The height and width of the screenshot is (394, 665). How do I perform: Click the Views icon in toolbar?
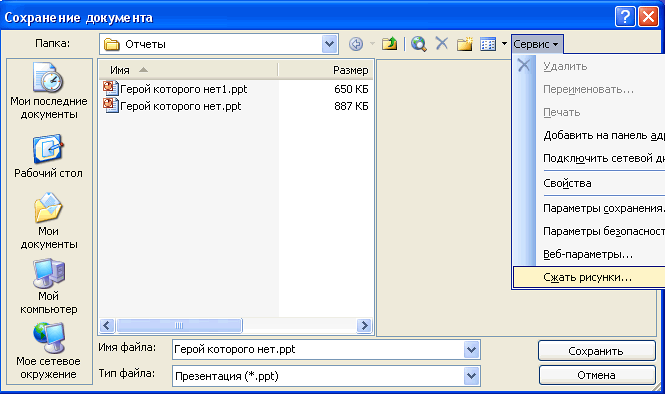(x=488, y=44)
